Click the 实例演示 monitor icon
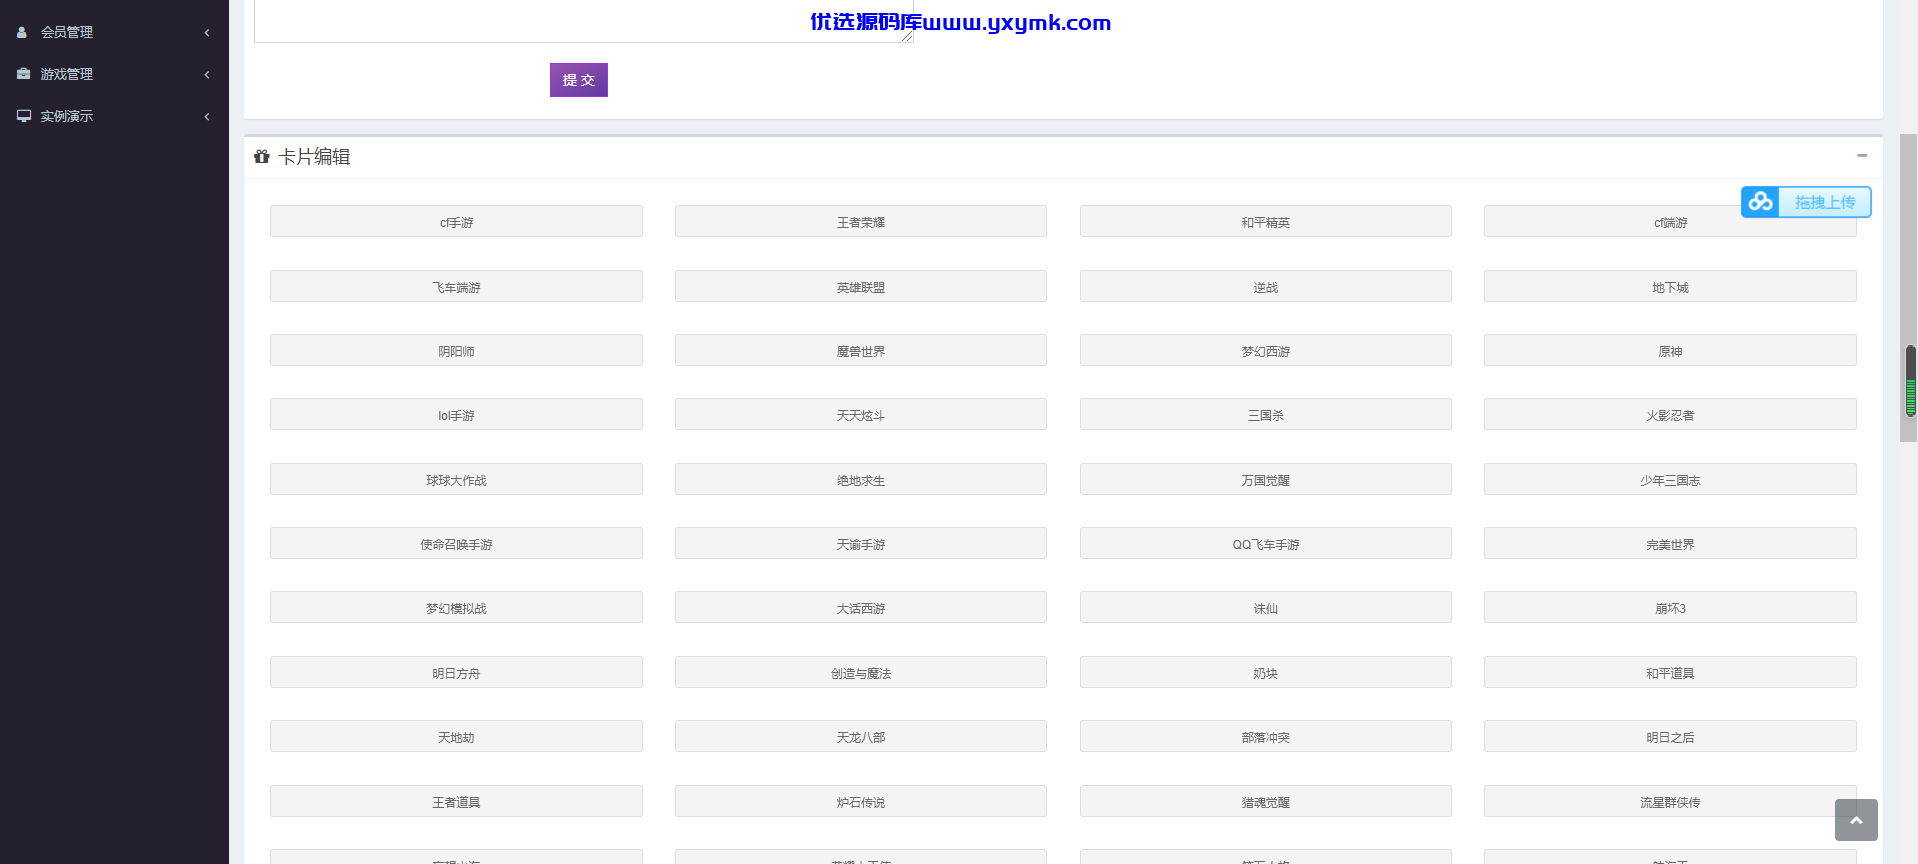1918x864 pixels. coord(23,116)
